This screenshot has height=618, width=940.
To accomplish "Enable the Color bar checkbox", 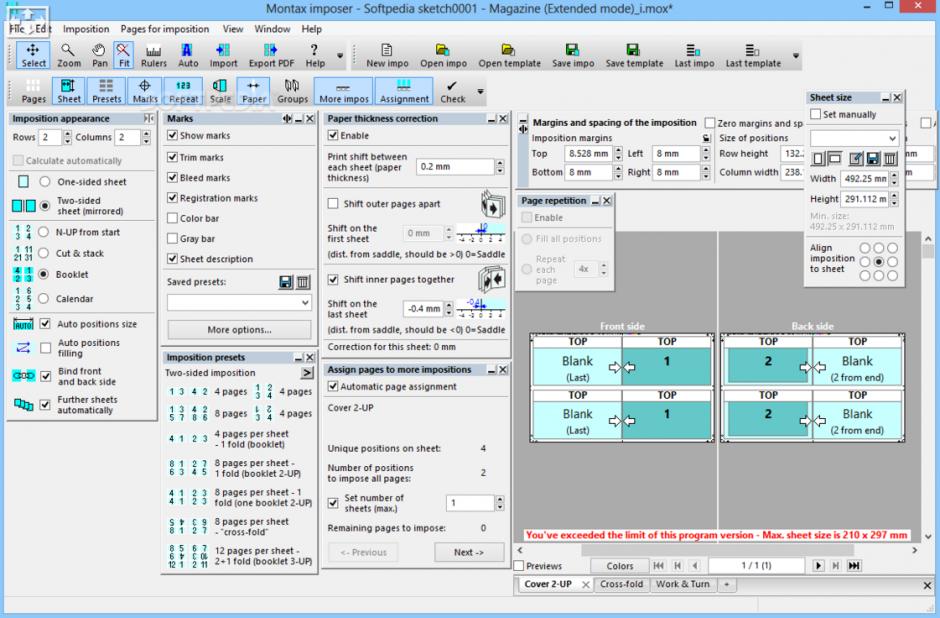I will pos(173,218).
